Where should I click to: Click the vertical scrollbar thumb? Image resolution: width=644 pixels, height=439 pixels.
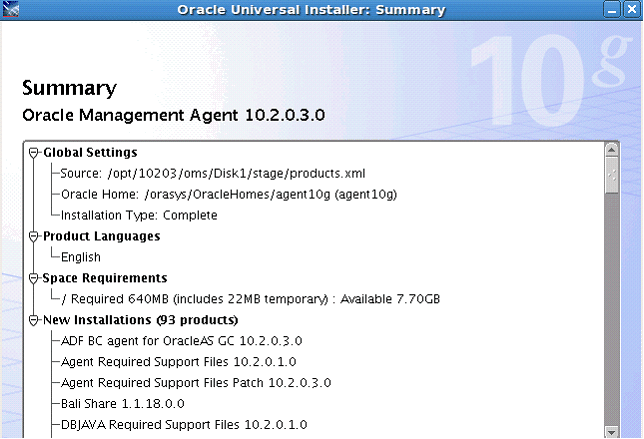[x=612, y=175]
